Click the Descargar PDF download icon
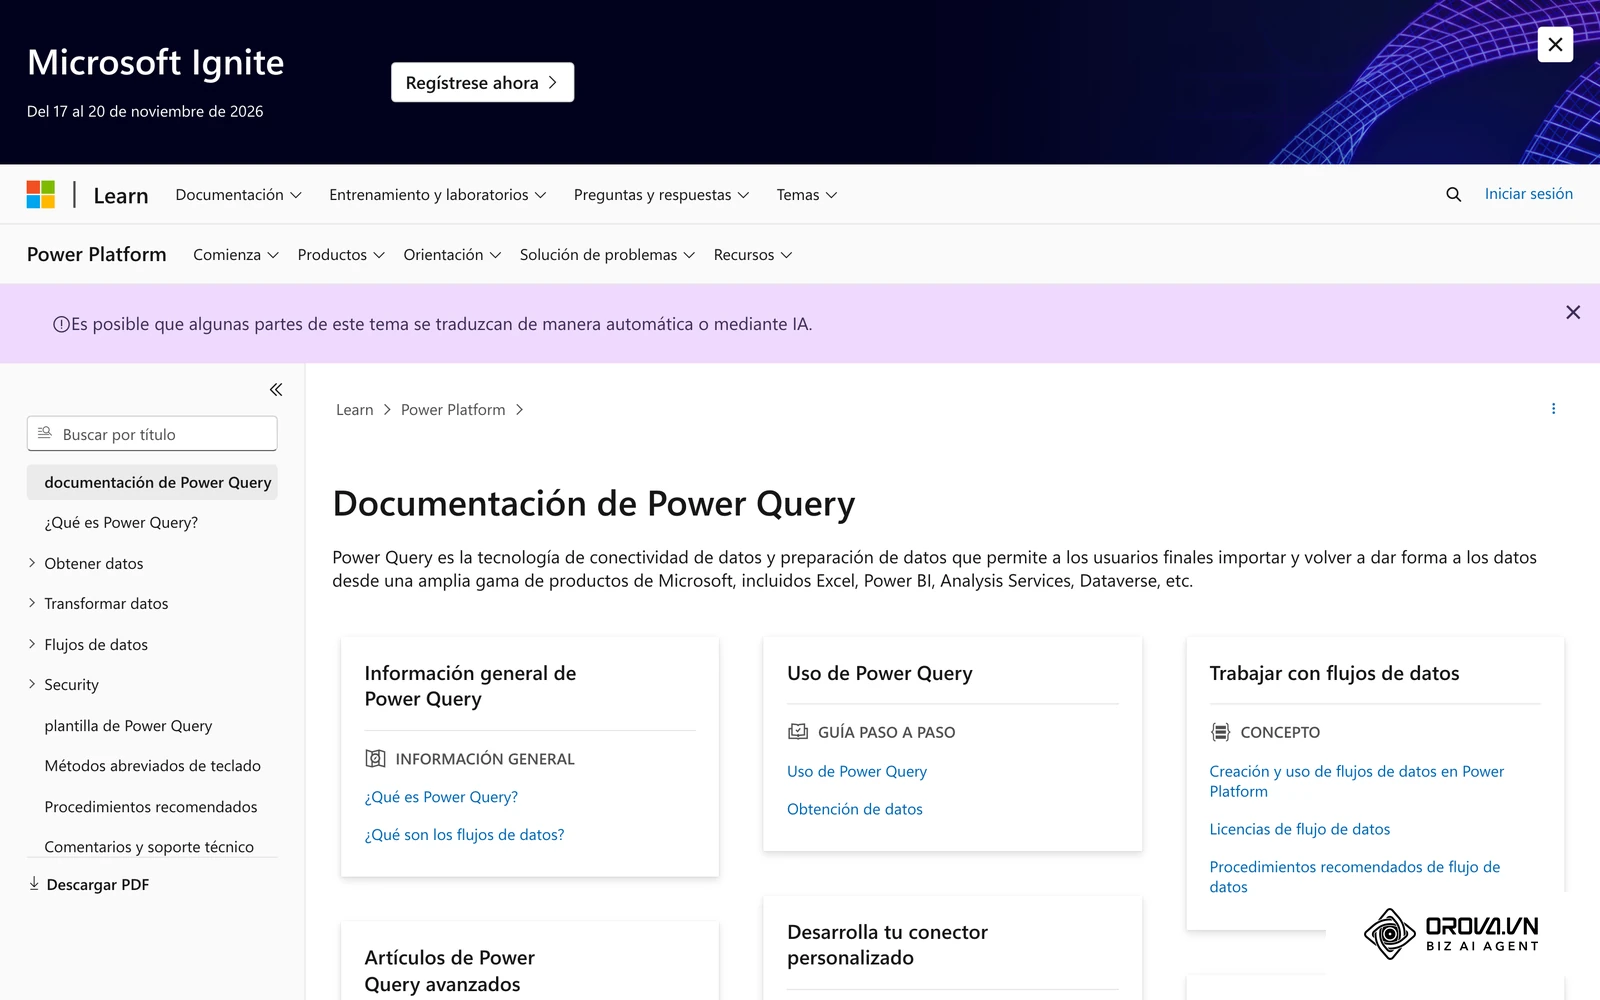 pyautogui.click(x=34, y=884)
